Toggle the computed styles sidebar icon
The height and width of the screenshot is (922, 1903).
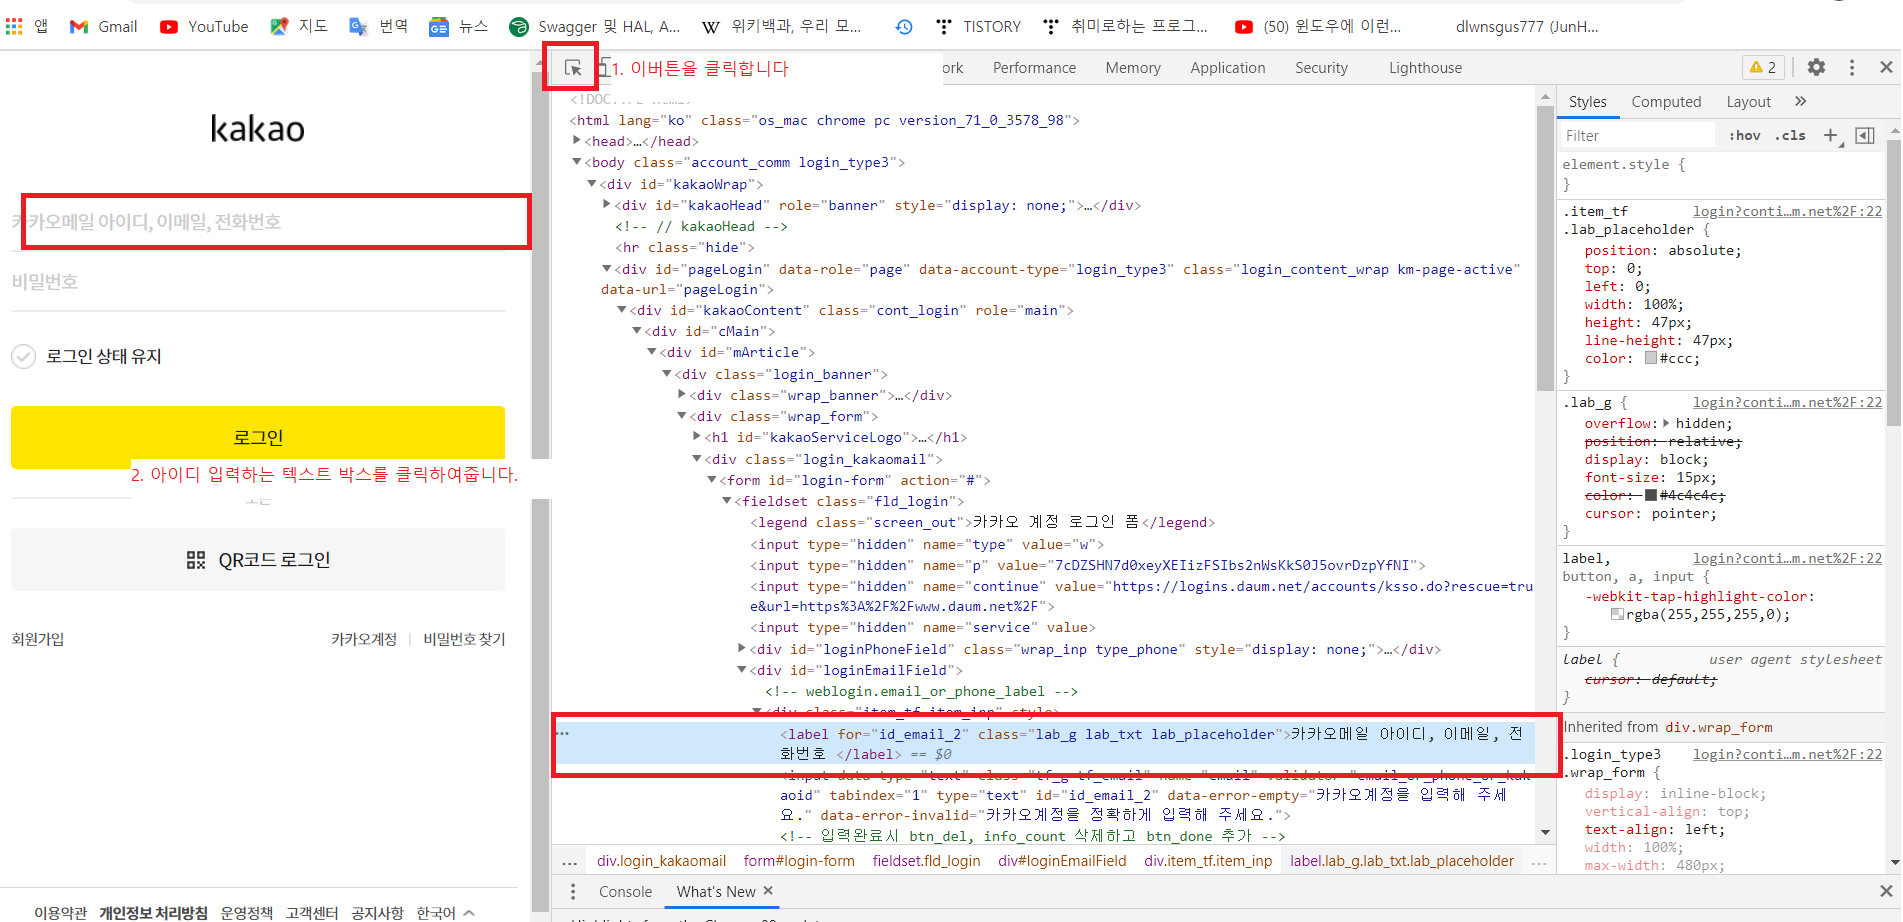point(1865,135)
